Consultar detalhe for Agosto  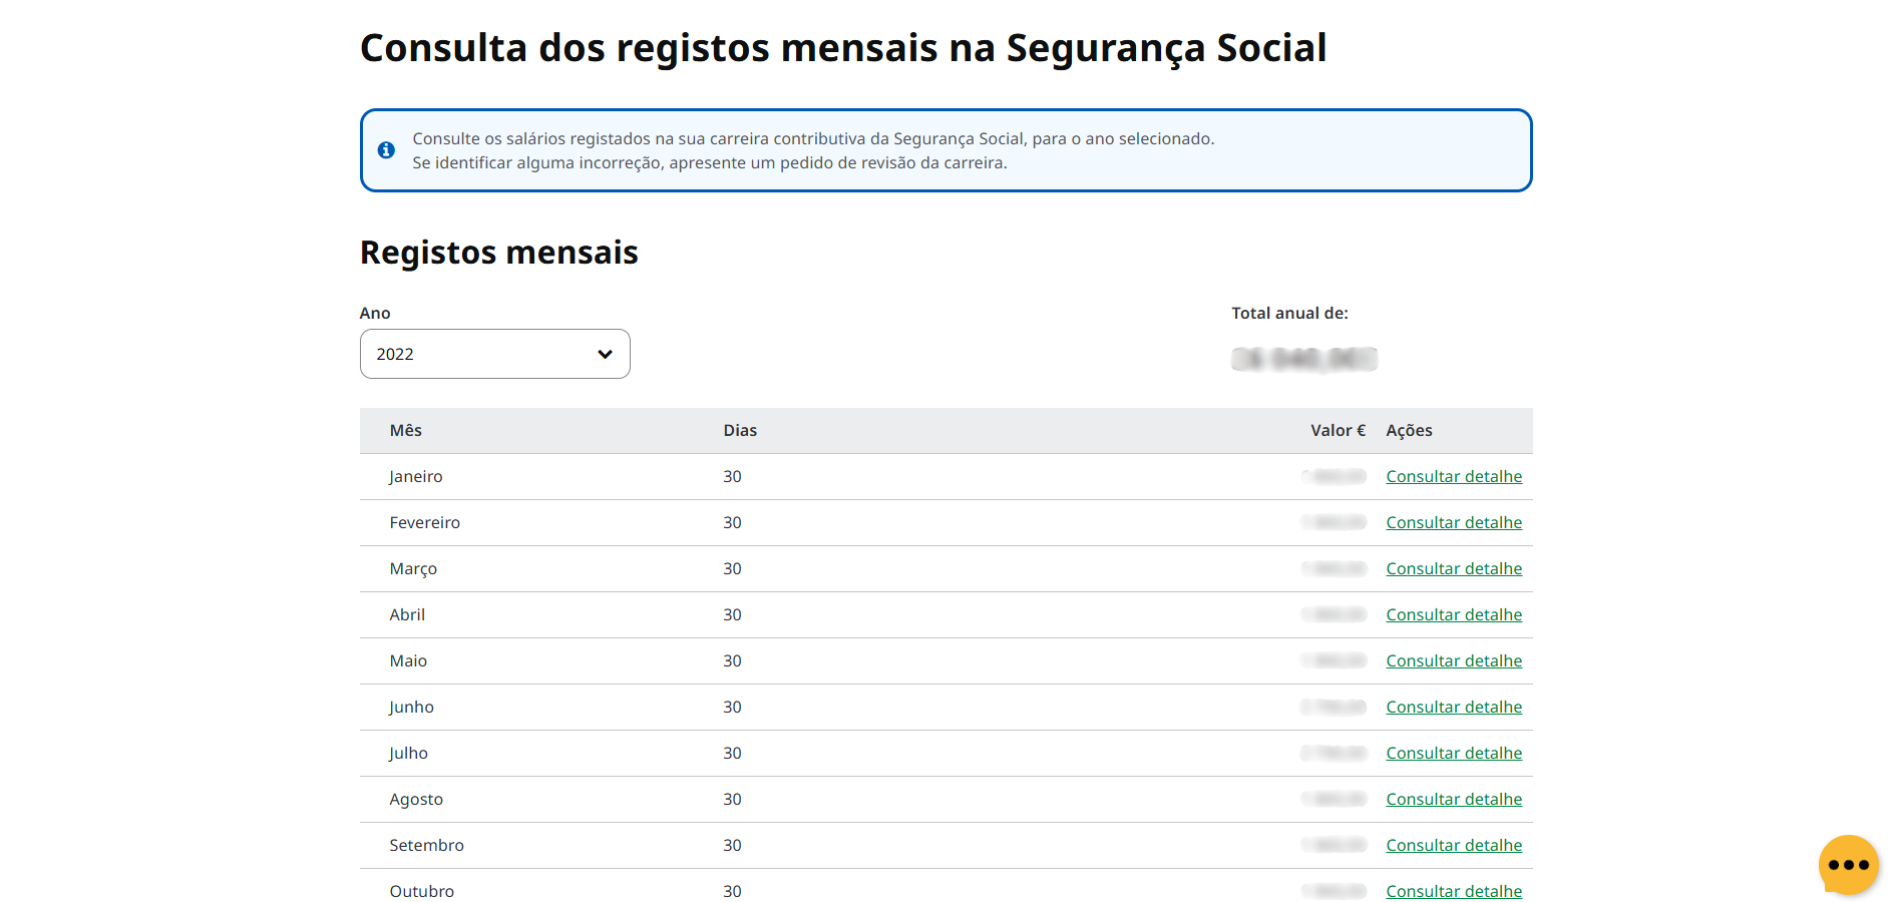click(x=1453, y=798)
